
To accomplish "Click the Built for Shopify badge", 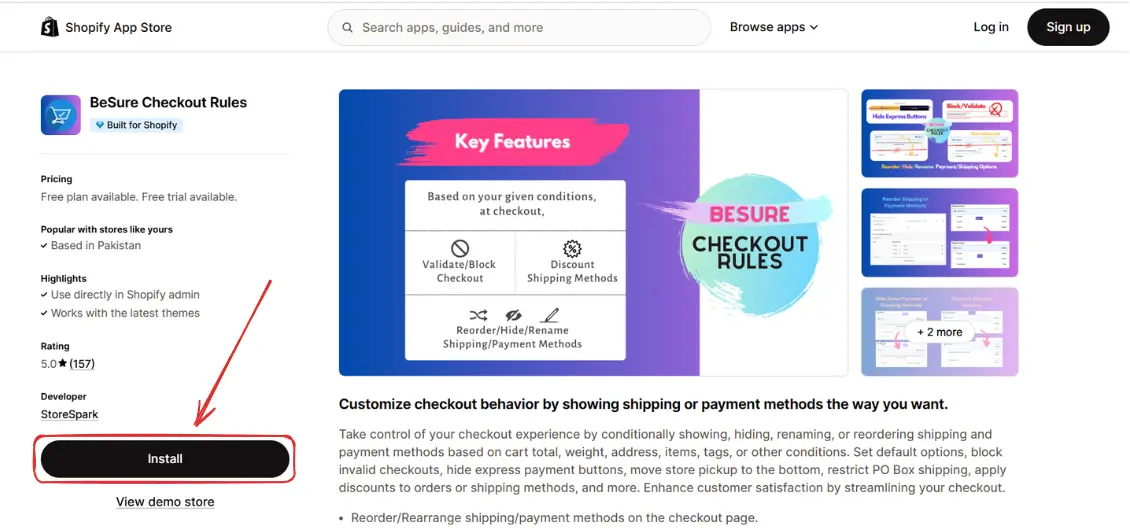I will pos(136,125).
